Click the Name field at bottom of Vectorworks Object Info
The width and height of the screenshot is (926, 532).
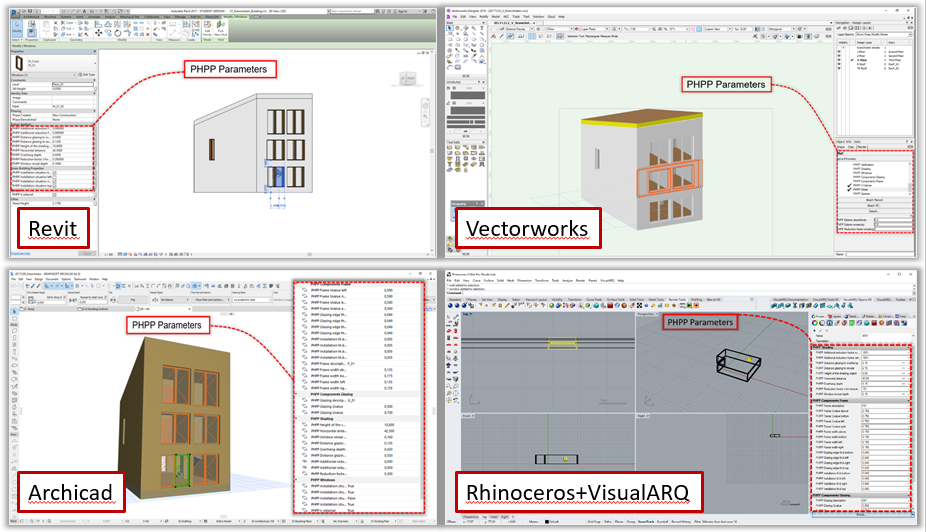click(880, 254)
